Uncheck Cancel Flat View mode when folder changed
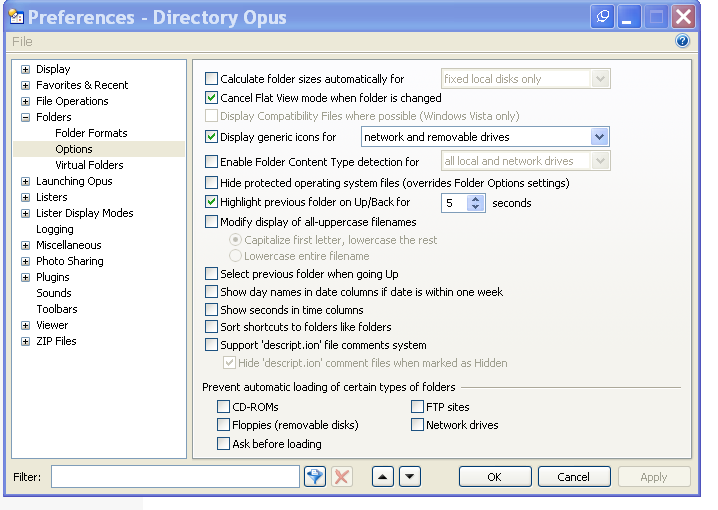The width and height of the screenshot is (718, 510). point(211,98)
